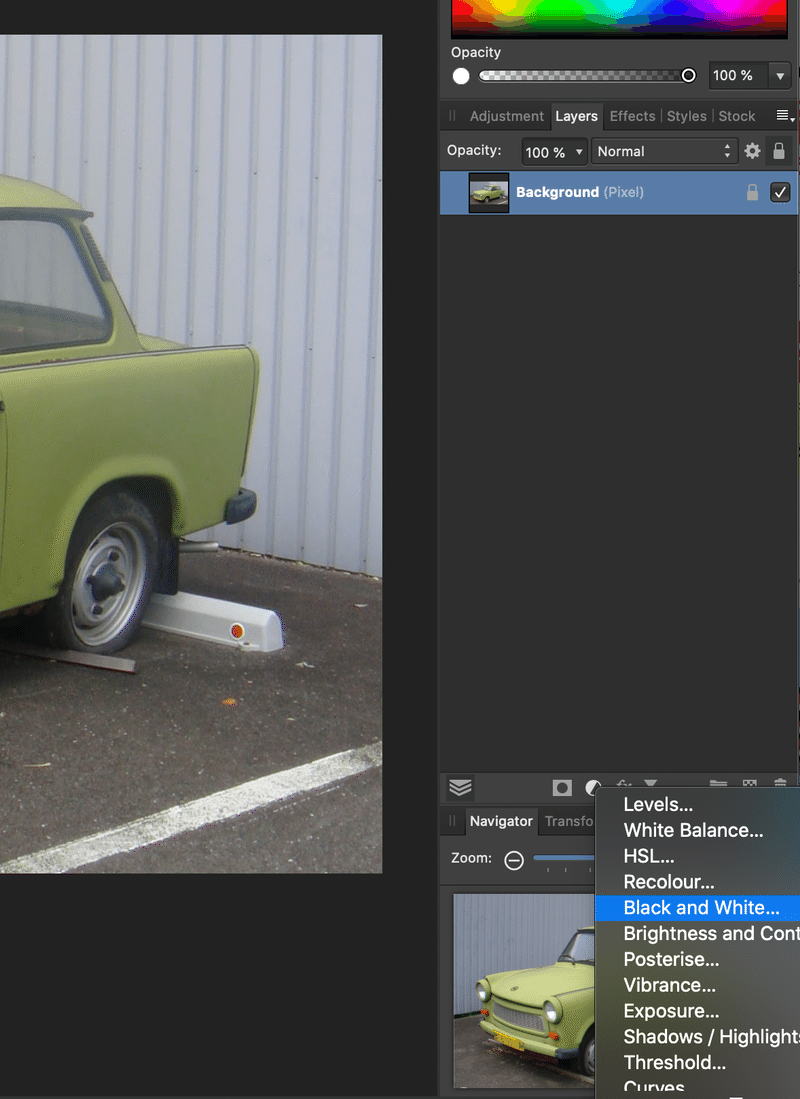Switch to the Styles tab
Image resolution: width=800 pixels, height=1099 pixels.
pyautogui.click(x=686, y=116)
